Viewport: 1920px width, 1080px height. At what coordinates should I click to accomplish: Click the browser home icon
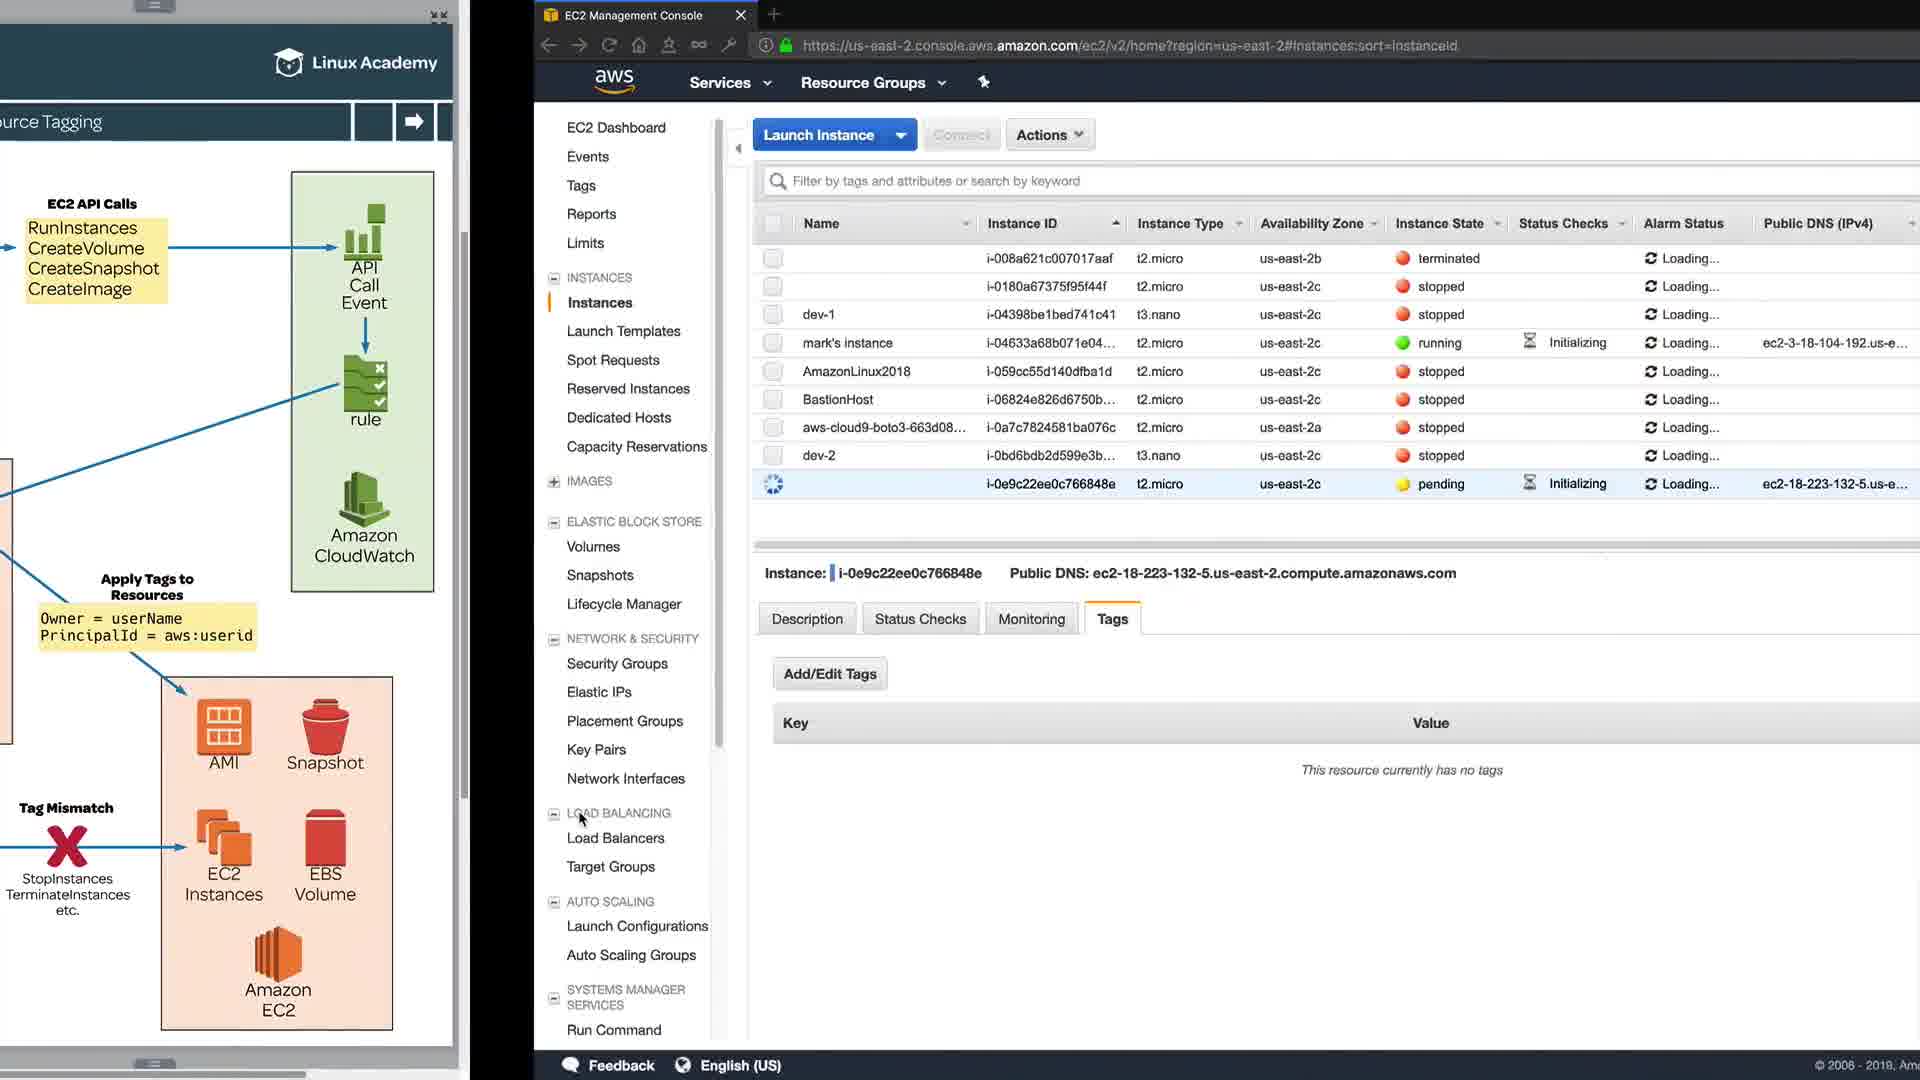point(639,45)
